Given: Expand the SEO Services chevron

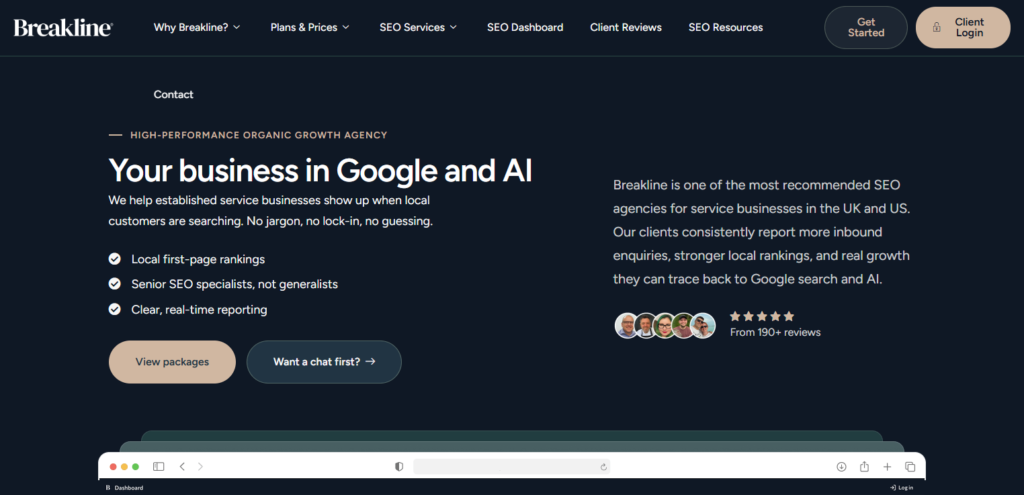Looking at the screenshot, I should [x=453, y=27].
